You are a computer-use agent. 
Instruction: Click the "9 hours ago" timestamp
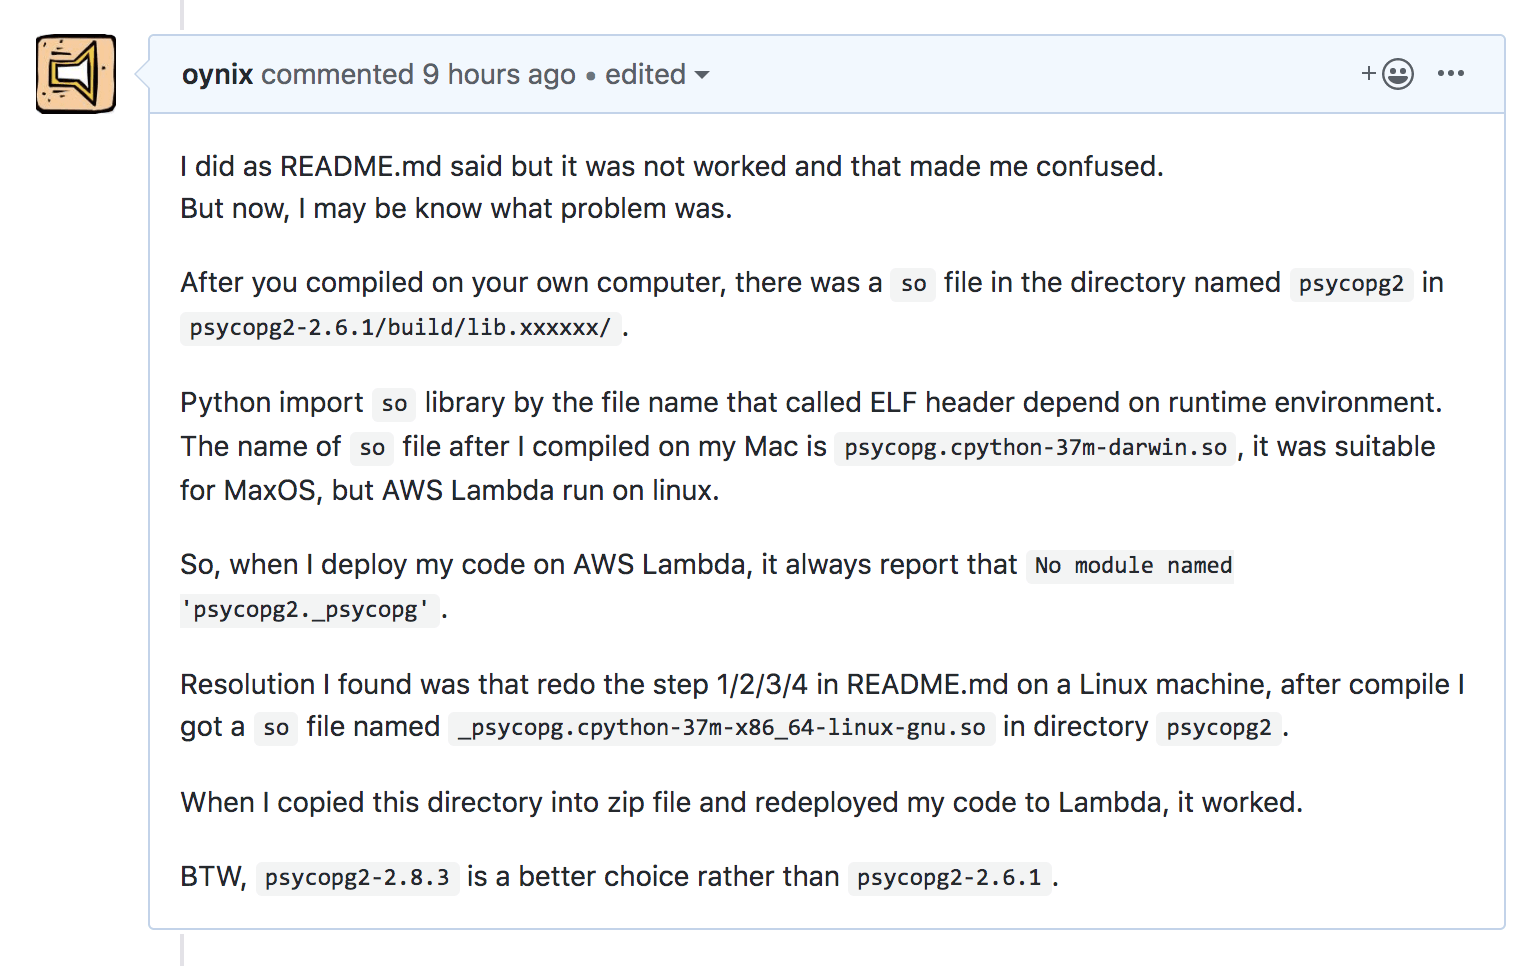click(498, 75)
